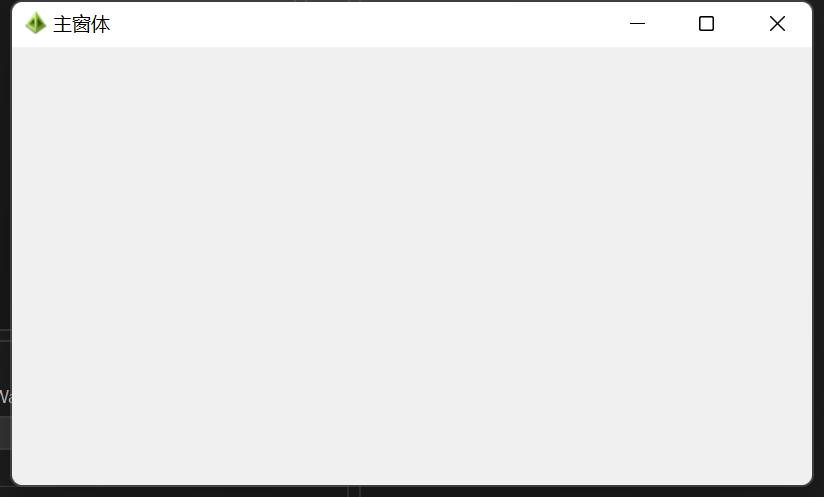Click the green pyramid application icon
The image size is (824, 497).
click(x=36, y=23)
